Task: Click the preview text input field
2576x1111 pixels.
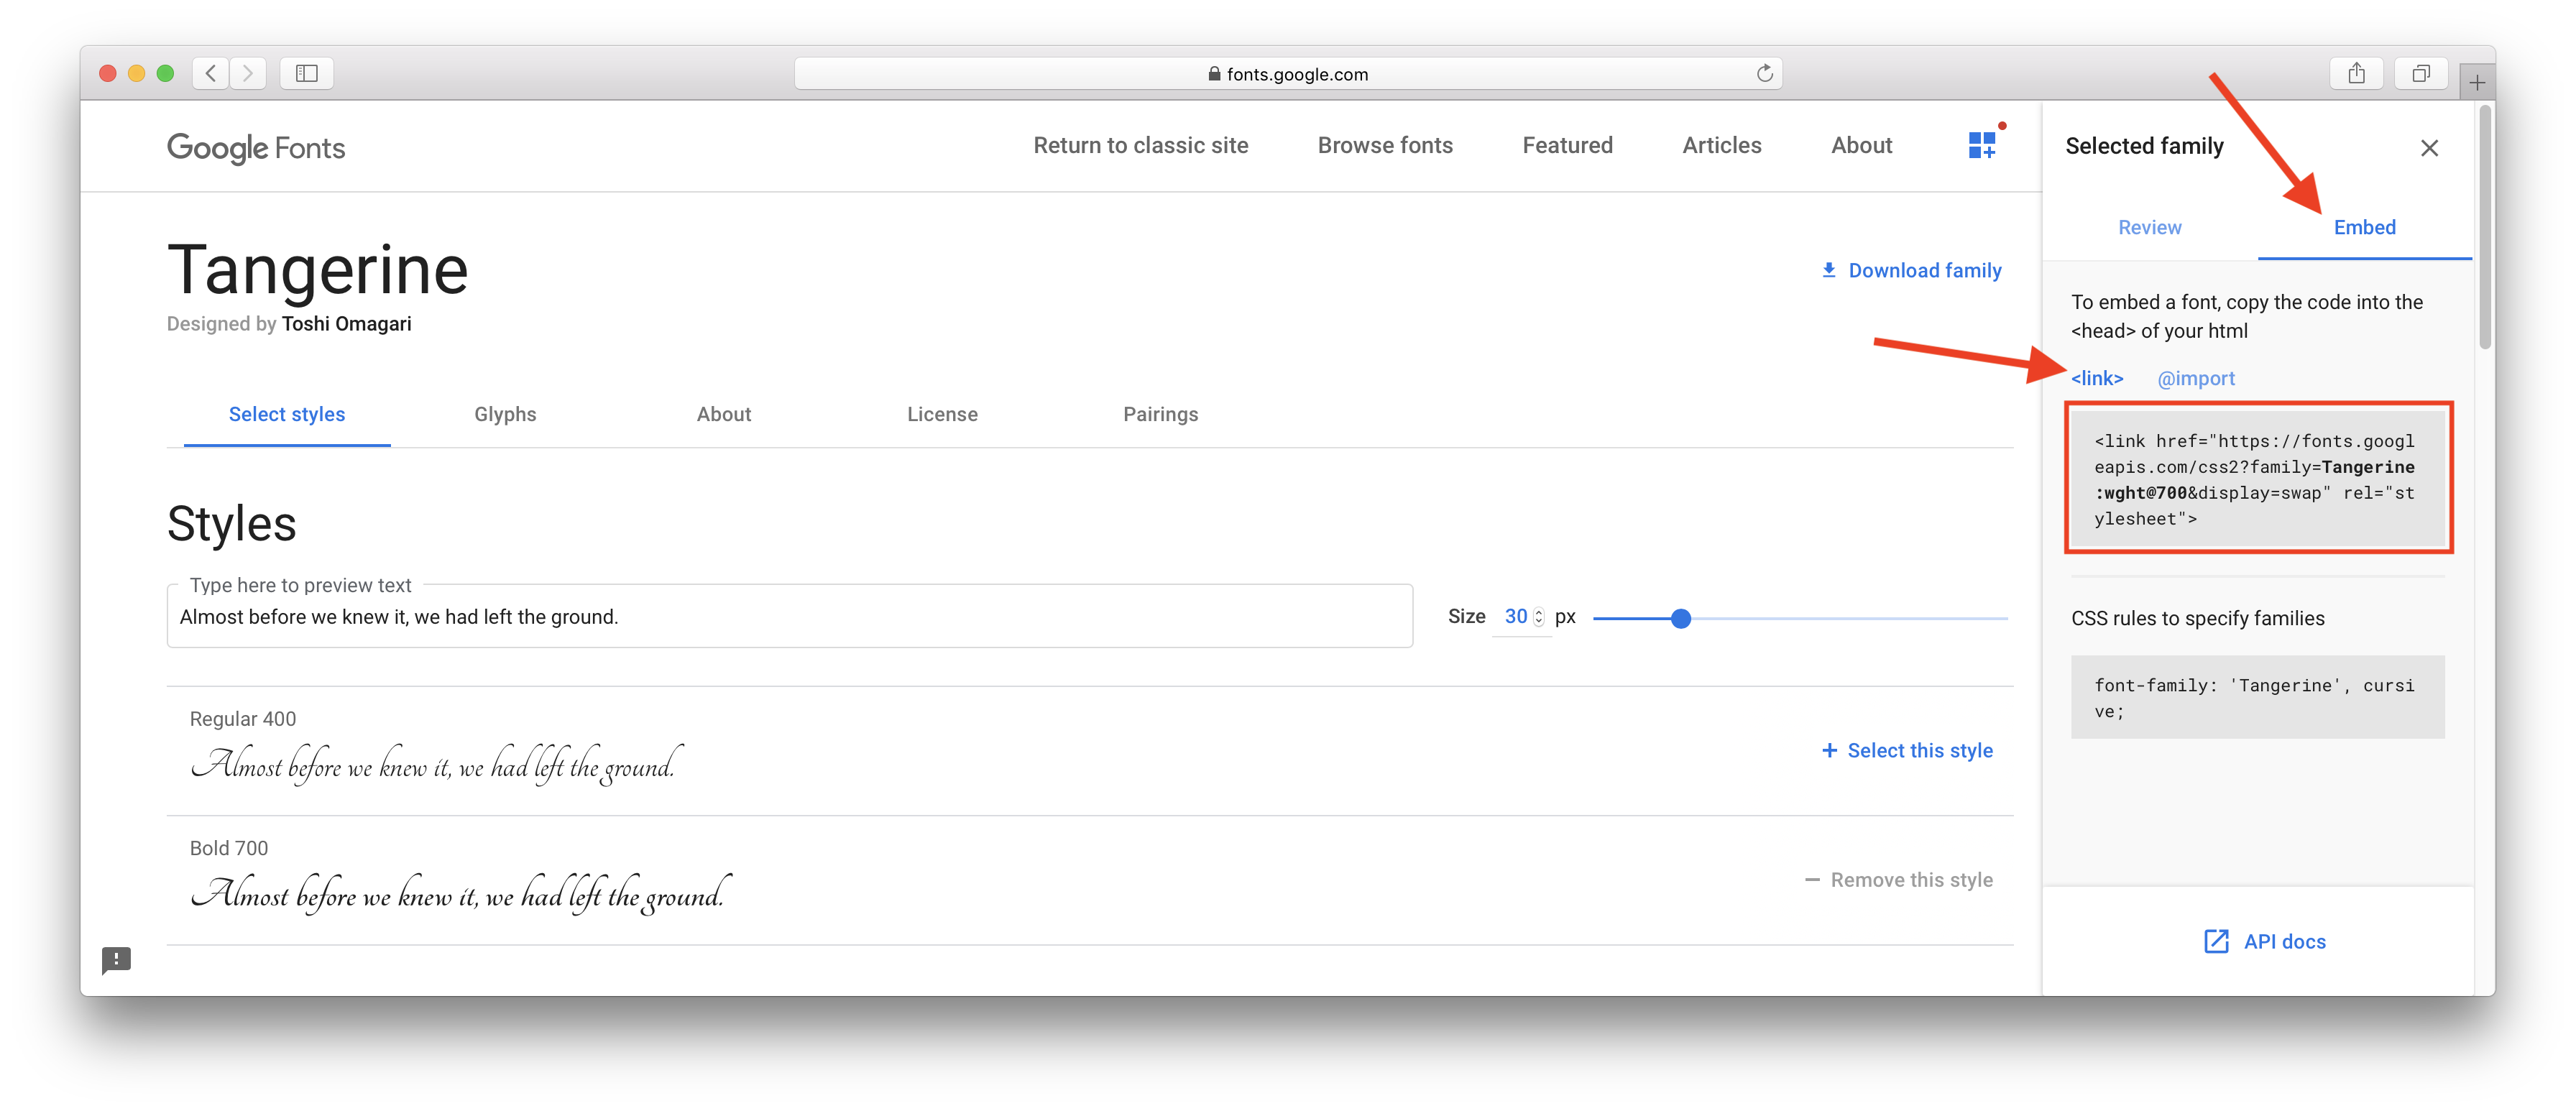Action: (789, 617)
